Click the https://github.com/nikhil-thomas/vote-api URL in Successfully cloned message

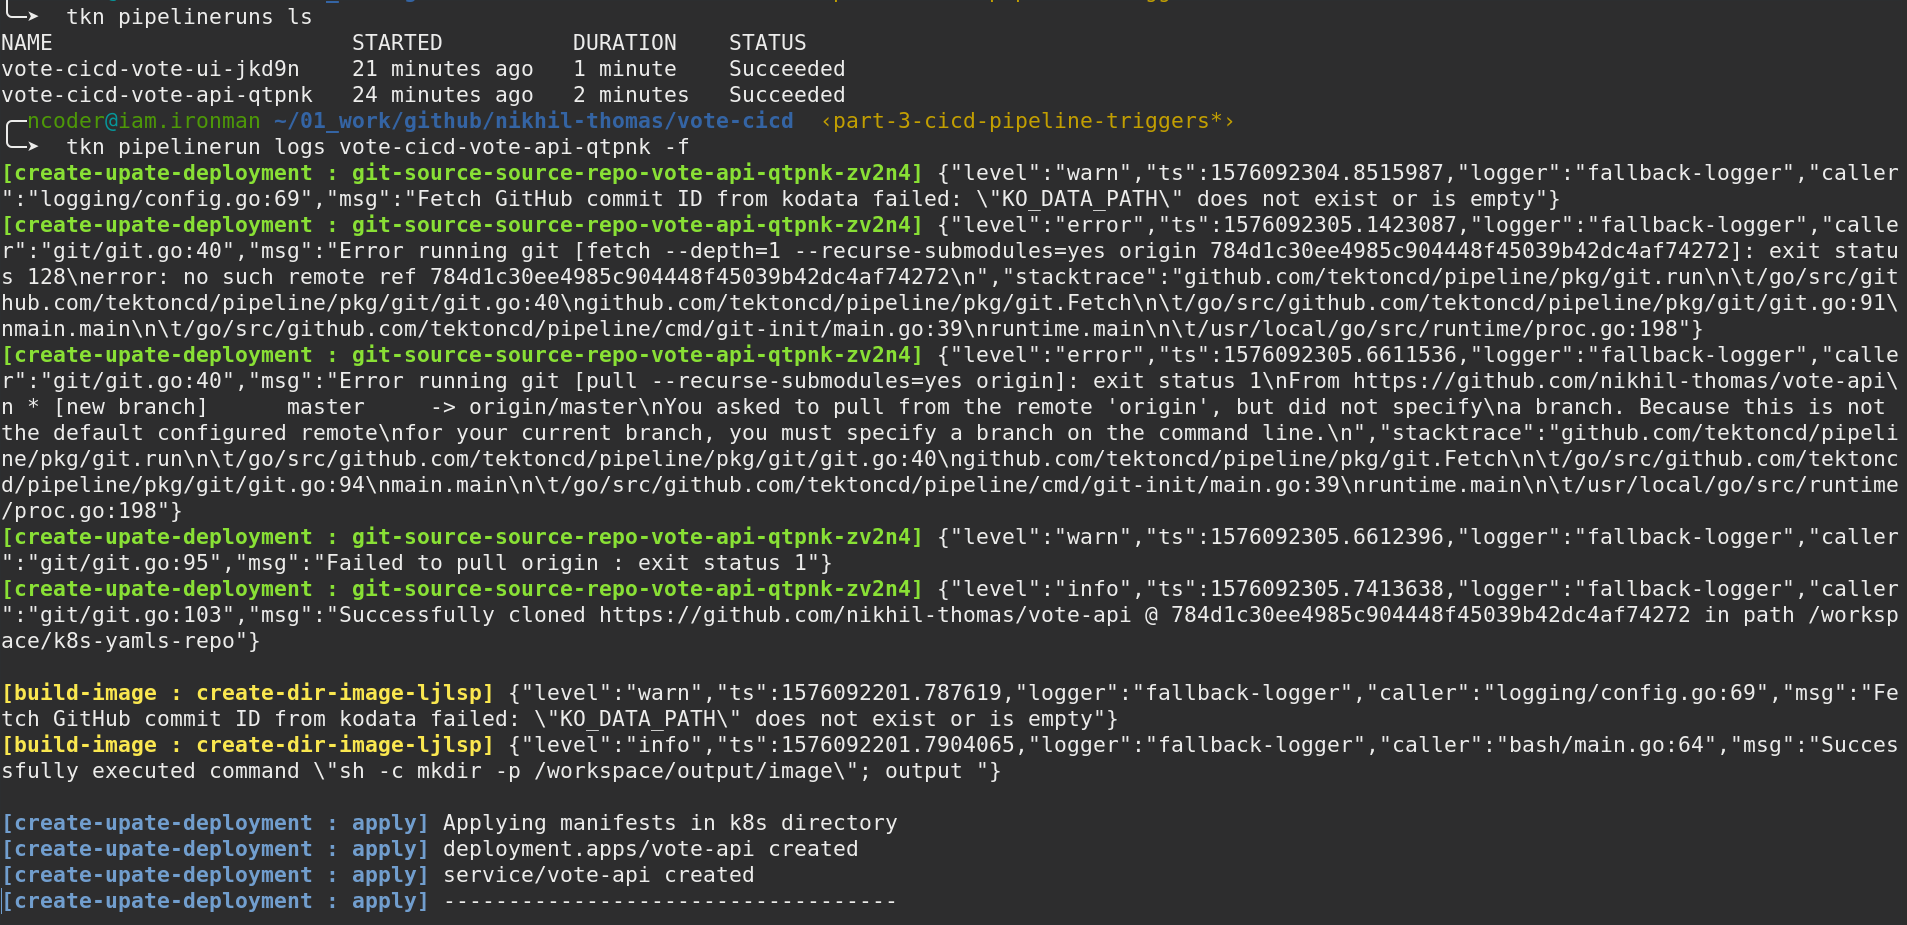click(x=865, y=615)
